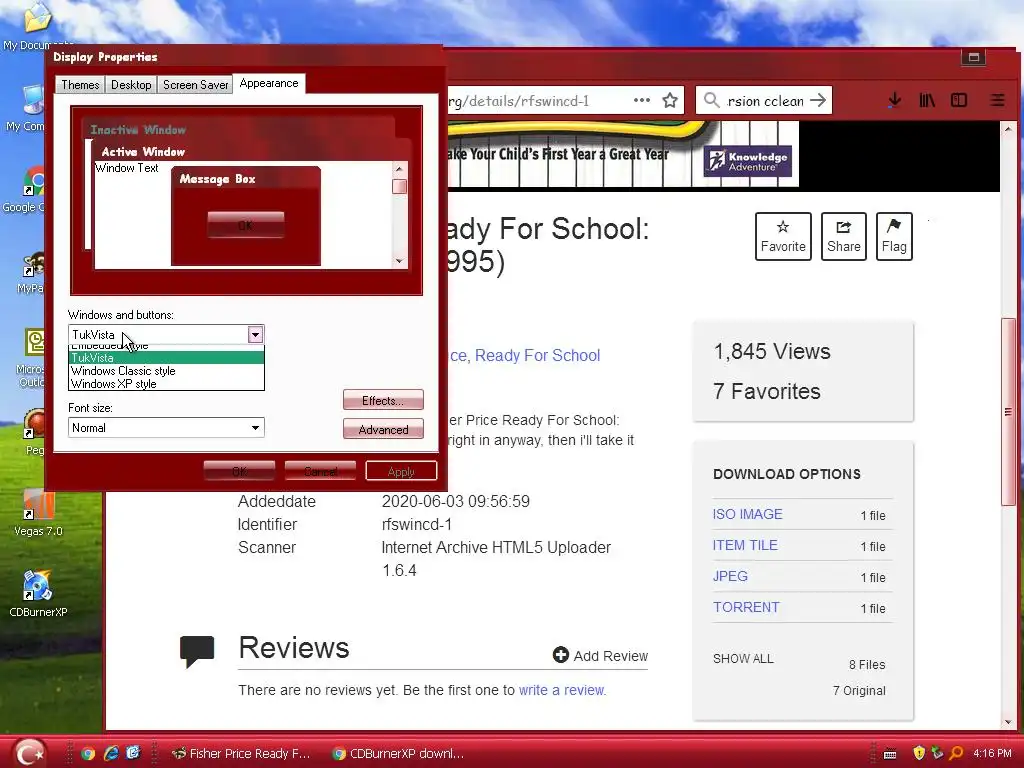Click the keyboard tray icon
This screenshot has height=768, width=1024.
pyautogui.click(x=890, y=754)
